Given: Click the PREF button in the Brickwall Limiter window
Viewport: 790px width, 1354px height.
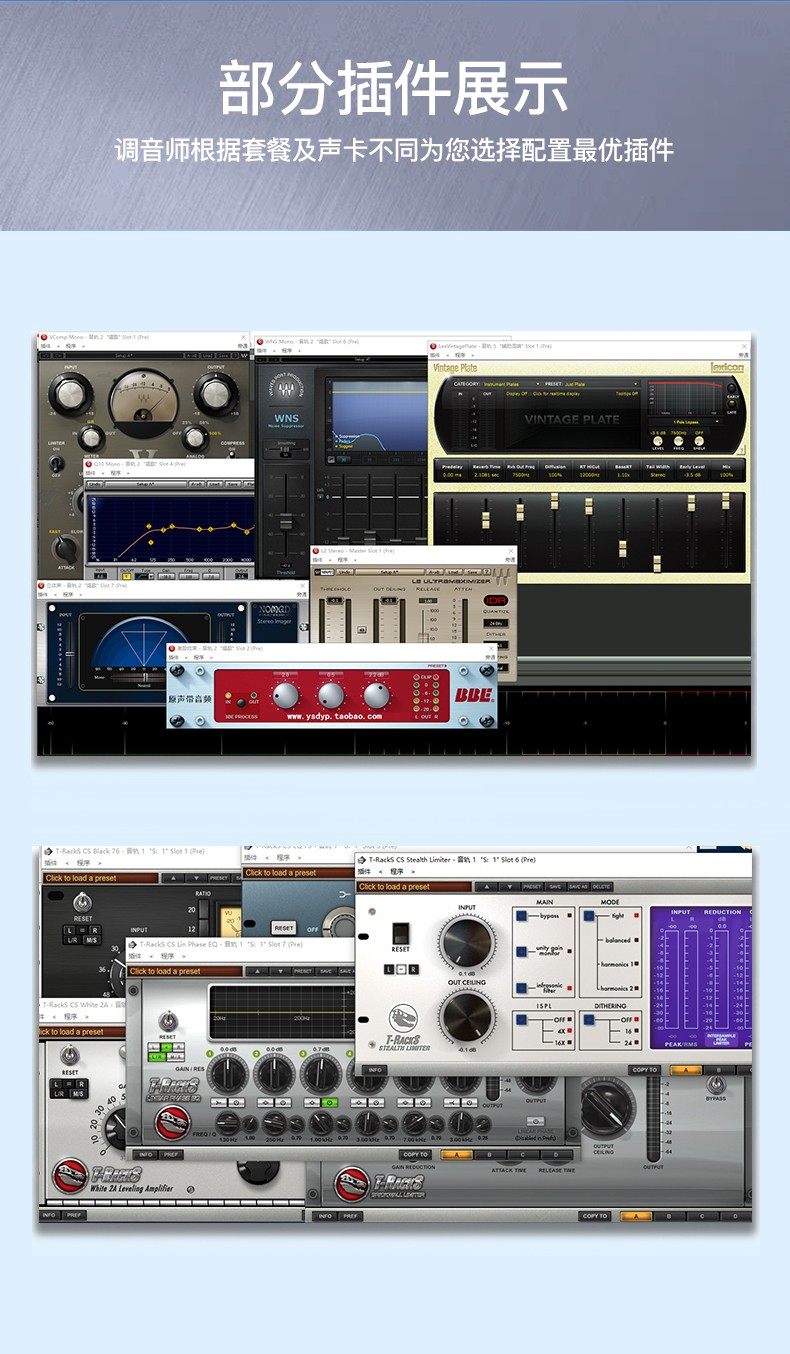Looking at the screenshot, I should pyautogui.click(x=350, y=1216).
